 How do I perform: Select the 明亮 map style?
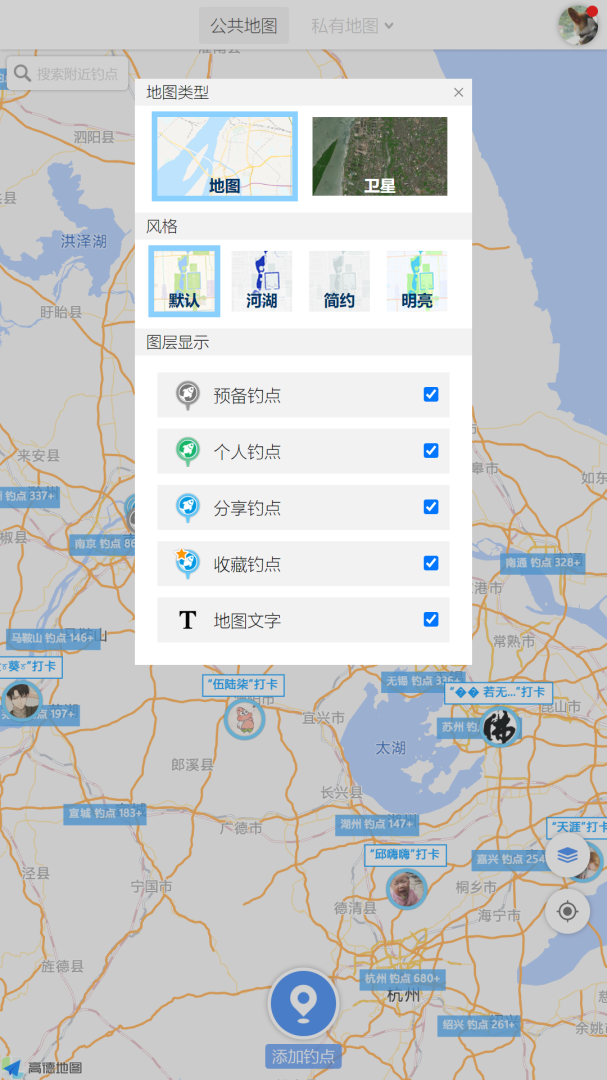click(x=417, y=281)
